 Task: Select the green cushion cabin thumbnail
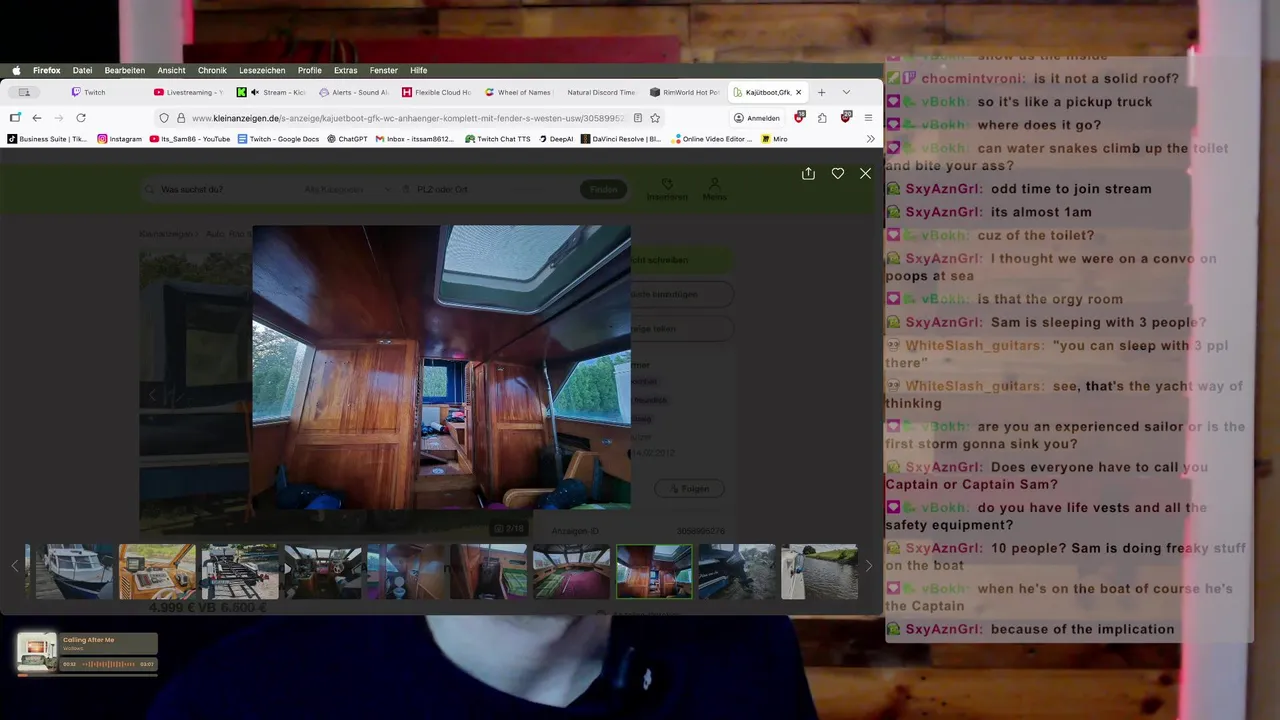pyautogui.click(x=488, y=572)
